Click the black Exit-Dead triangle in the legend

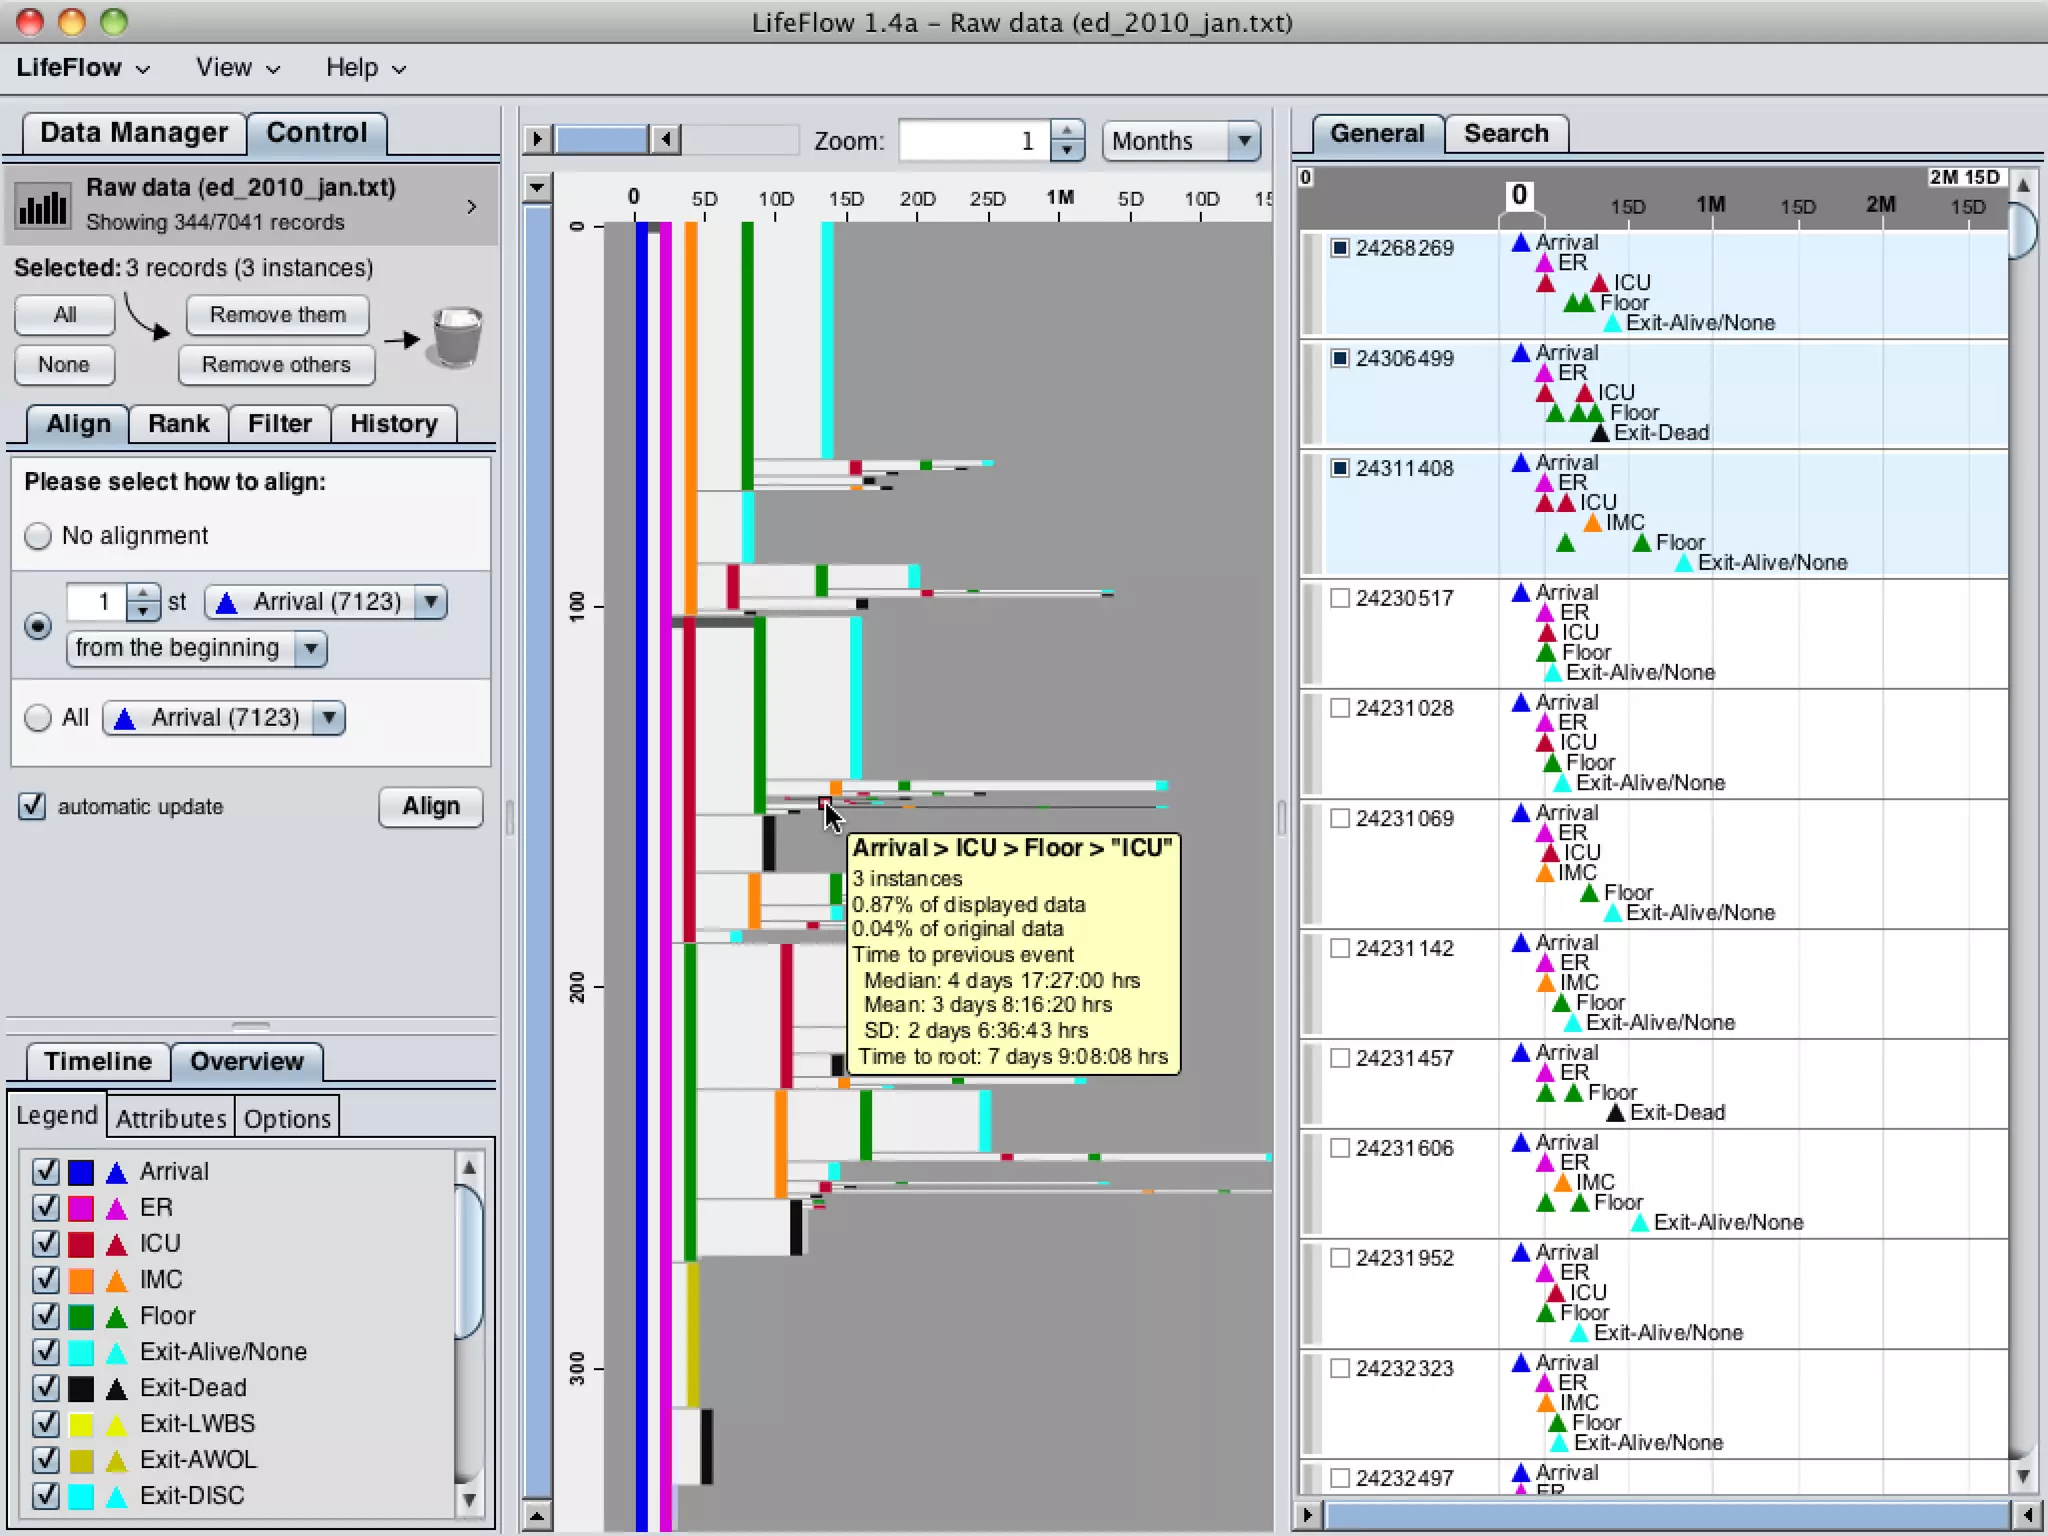pyautogui.click(x=117, y=1388)
